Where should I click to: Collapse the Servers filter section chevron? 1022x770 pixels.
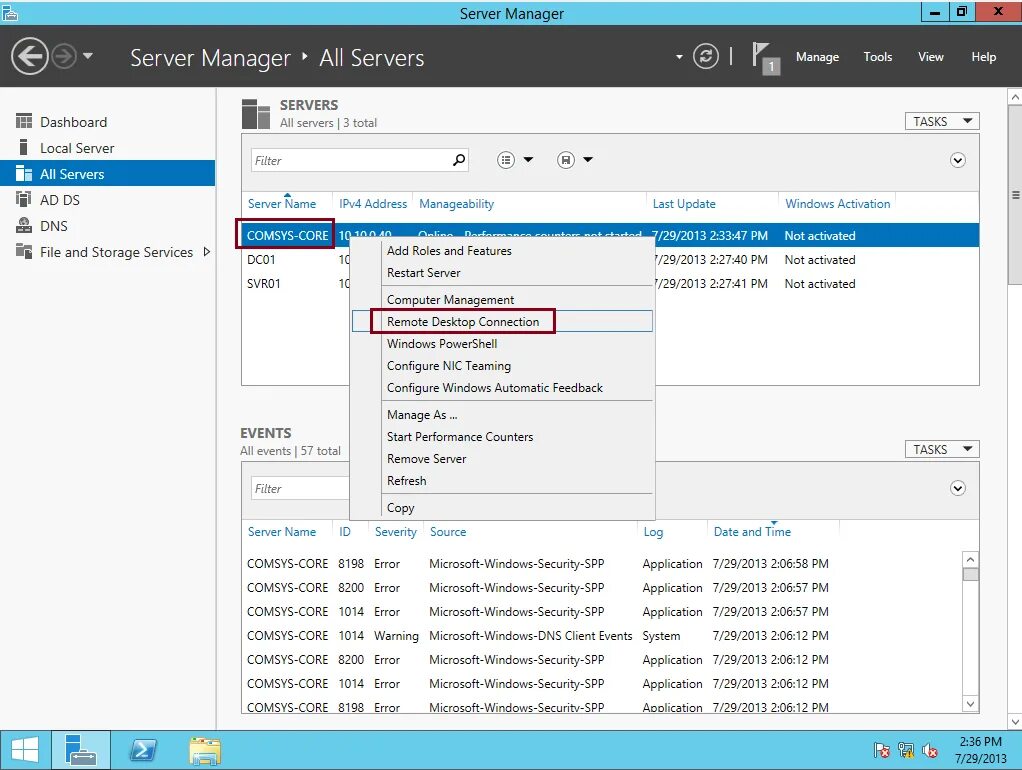(x=957, y=160)
